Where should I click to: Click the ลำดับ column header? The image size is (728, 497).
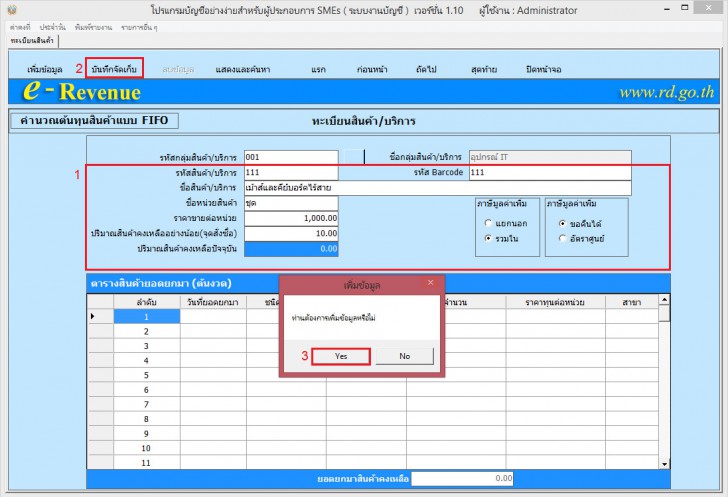[146, 302]
